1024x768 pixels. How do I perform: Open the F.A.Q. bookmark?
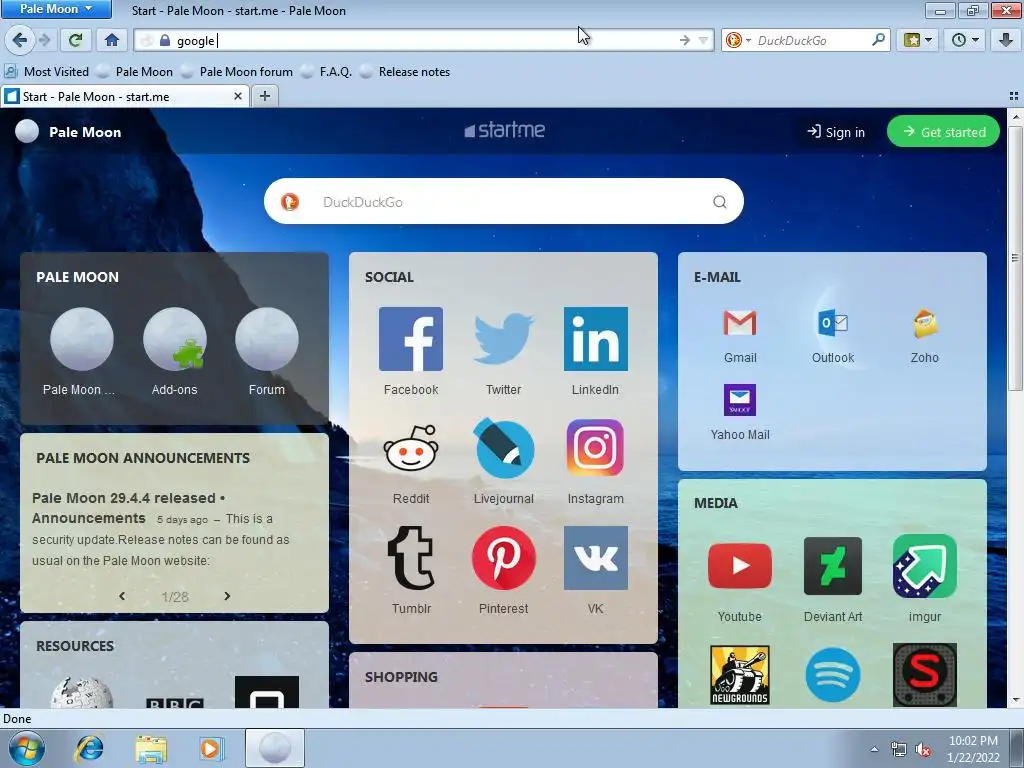click(x=327, y=72)
